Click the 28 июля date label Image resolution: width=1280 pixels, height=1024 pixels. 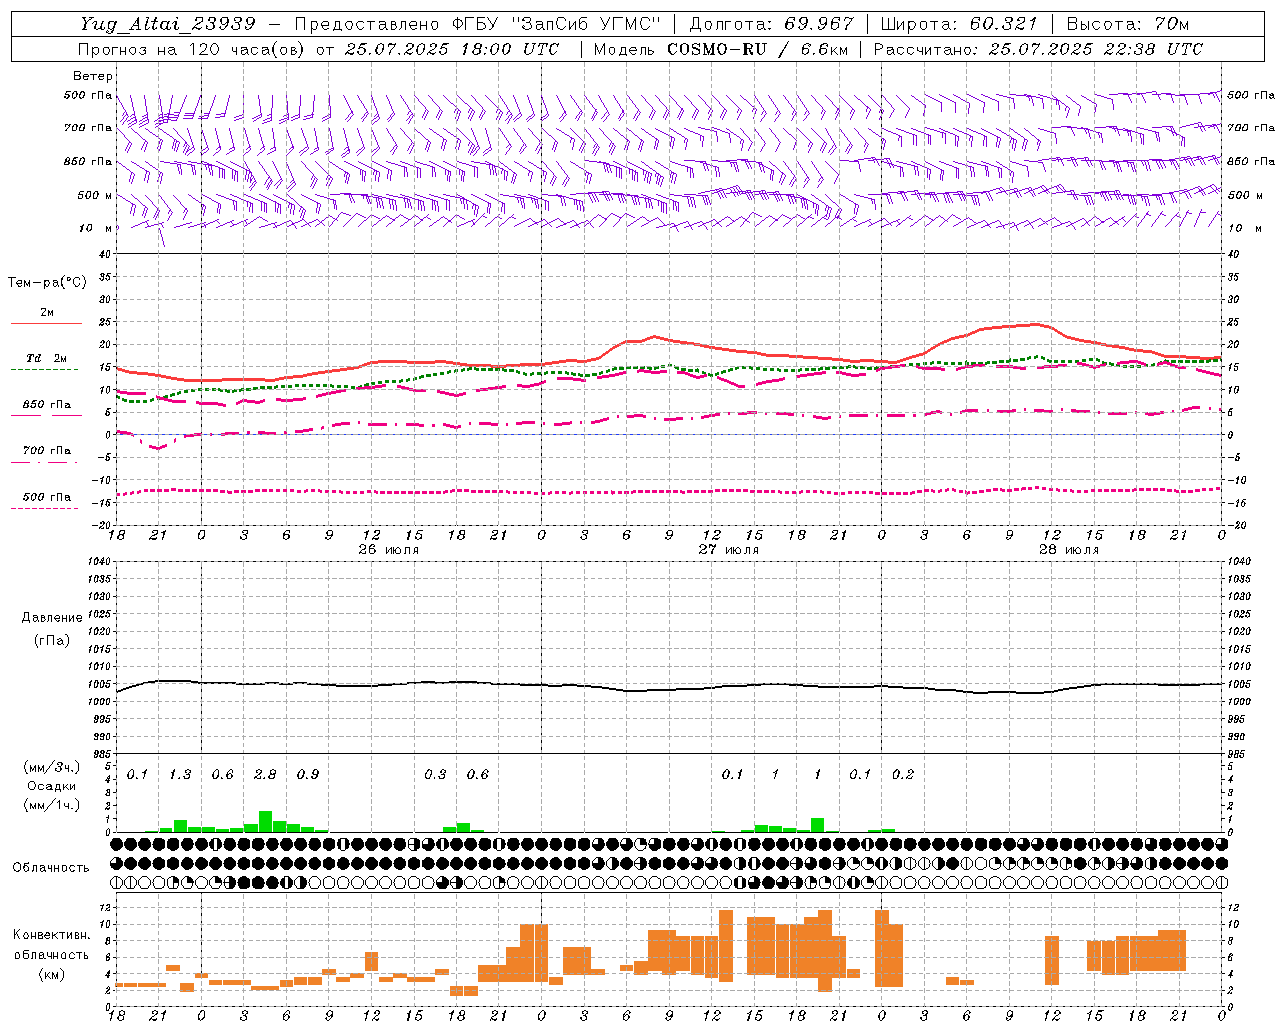tap(1069, 550)
